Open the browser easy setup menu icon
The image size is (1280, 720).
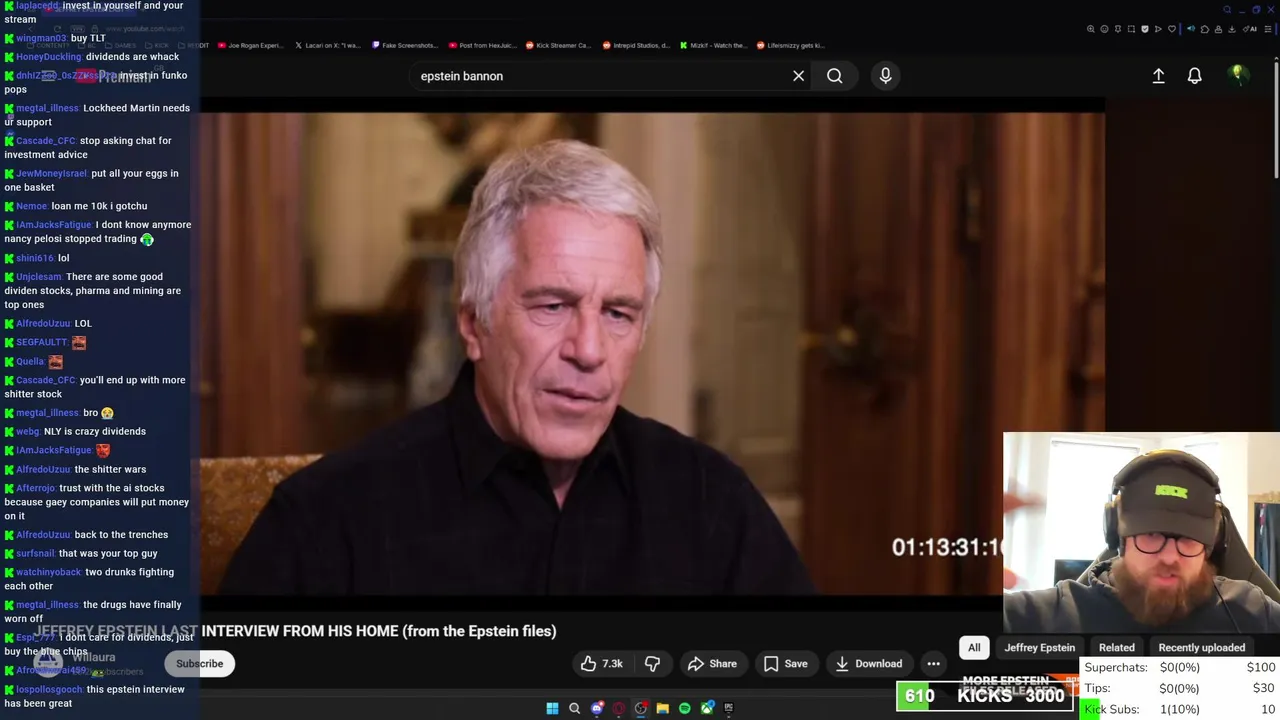[x=1268, y=29]
